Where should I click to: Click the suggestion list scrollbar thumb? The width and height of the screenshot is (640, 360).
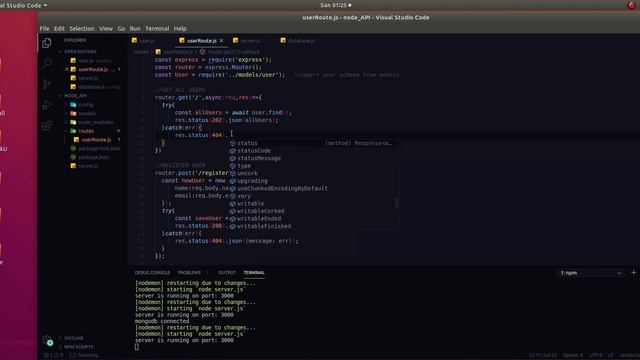[x=396, y=203]
